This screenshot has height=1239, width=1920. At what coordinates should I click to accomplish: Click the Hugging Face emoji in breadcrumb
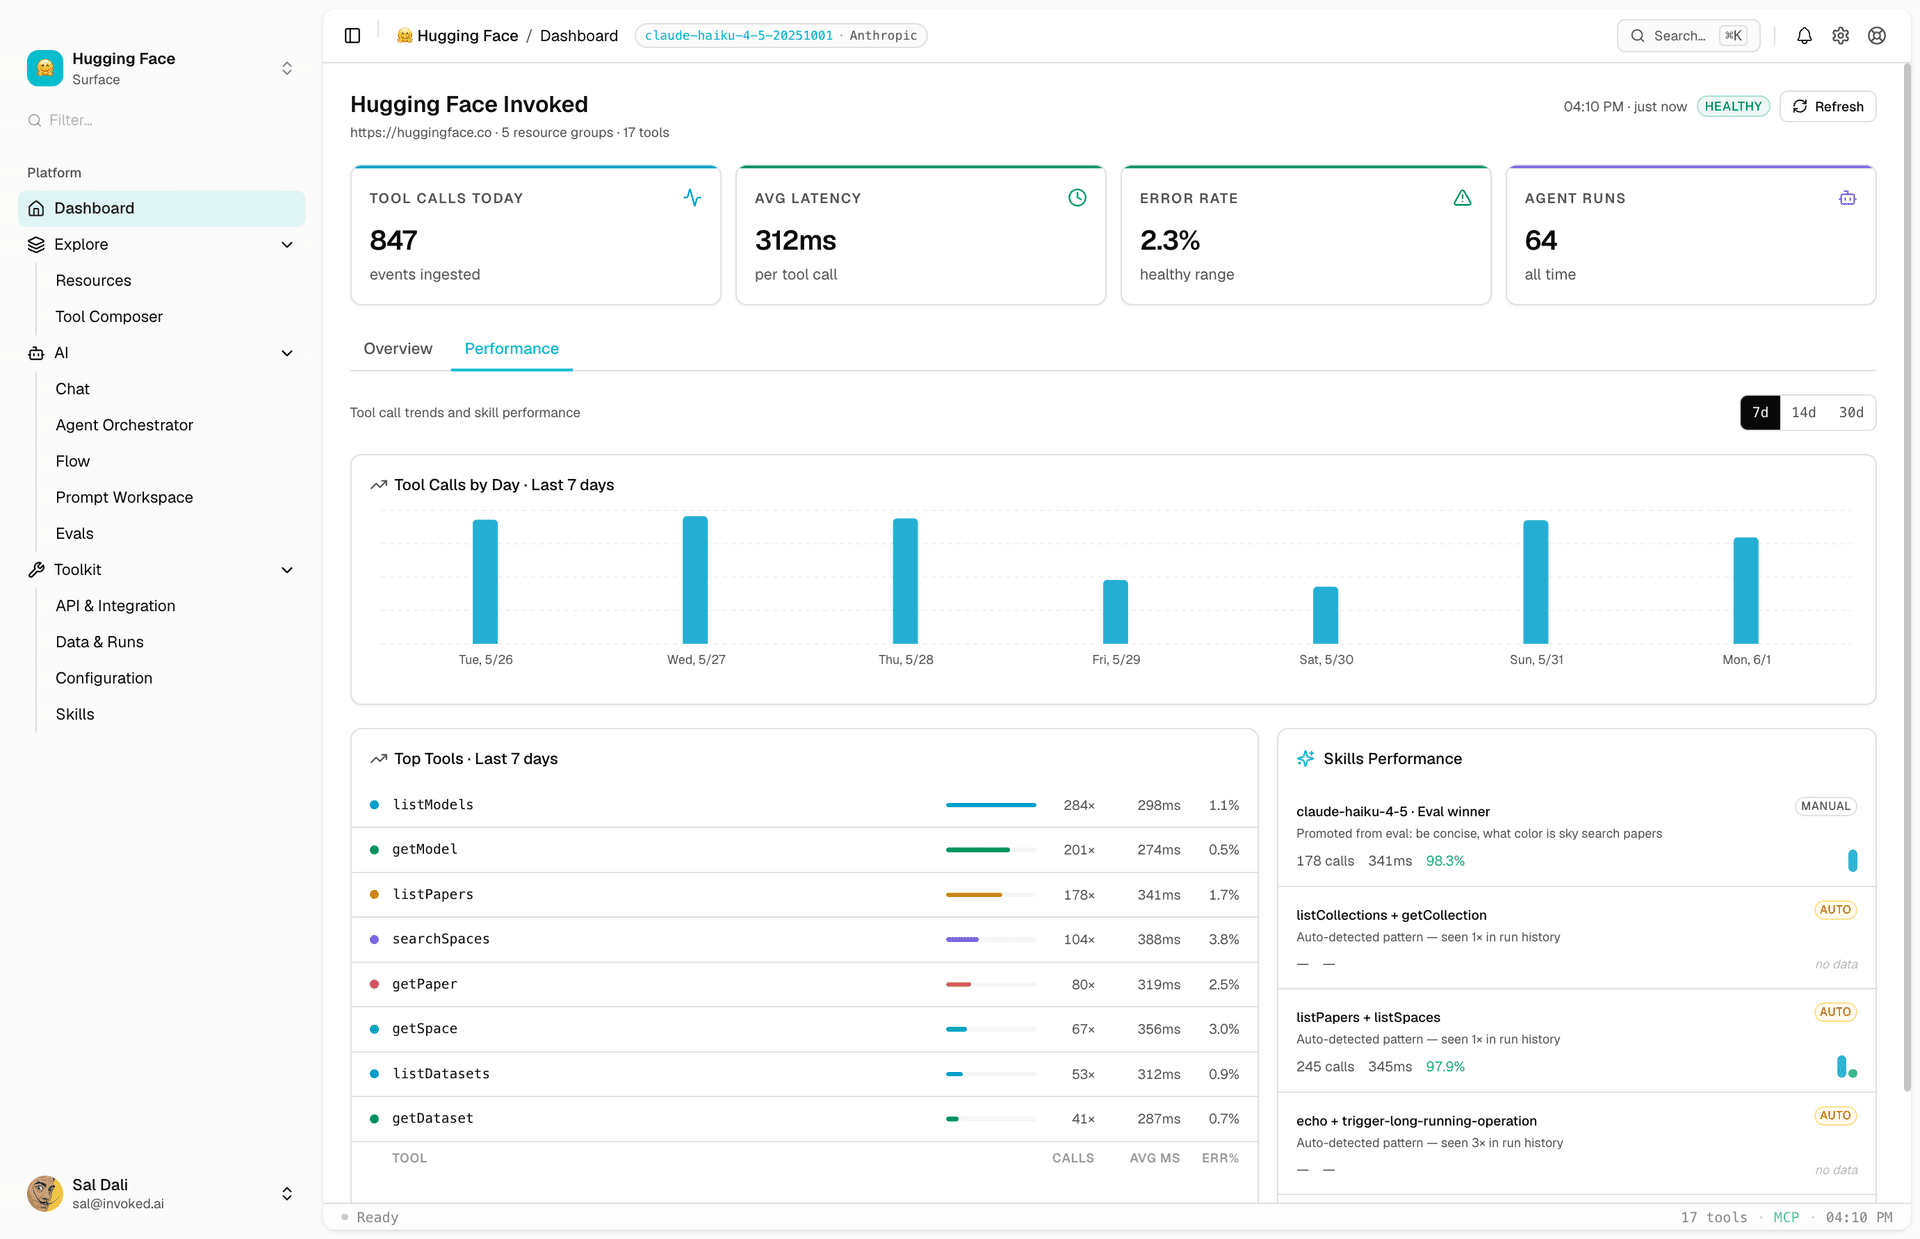click(405, 36)
